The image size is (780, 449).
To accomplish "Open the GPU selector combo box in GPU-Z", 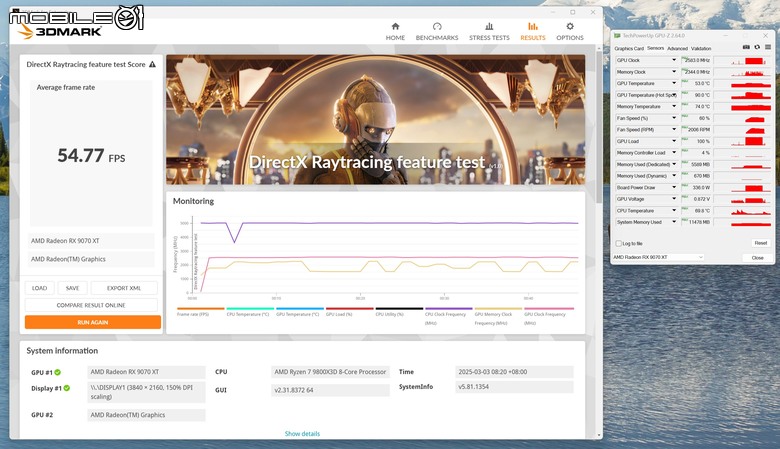I will 658,257.
